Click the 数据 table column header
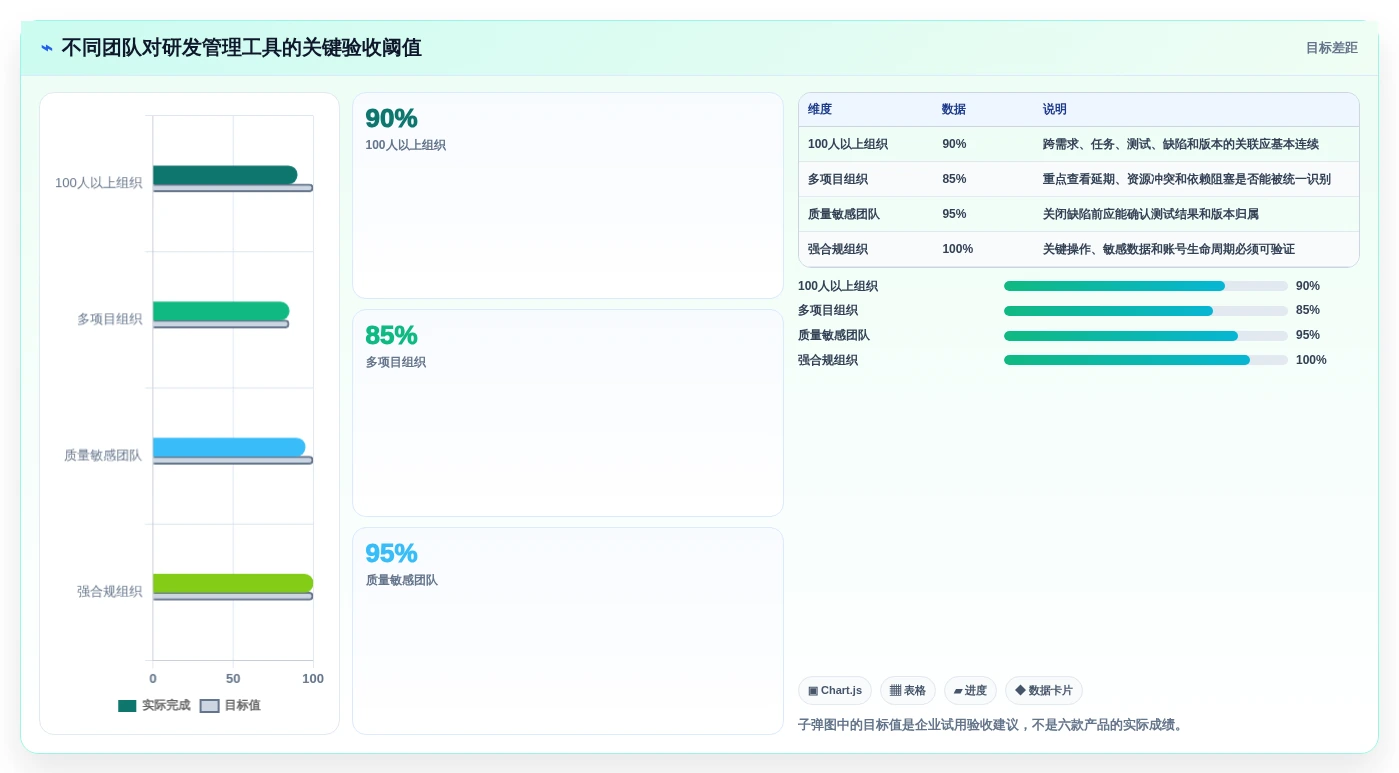The image size is (1399, 773). click(954, 110)
